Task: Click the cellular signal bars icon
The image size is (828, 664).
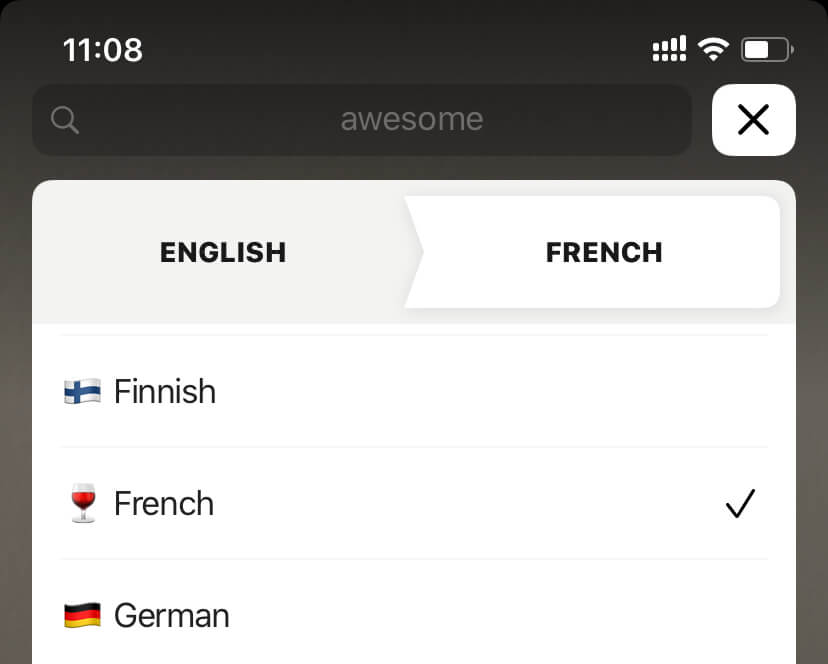Action: pos(668,46)
